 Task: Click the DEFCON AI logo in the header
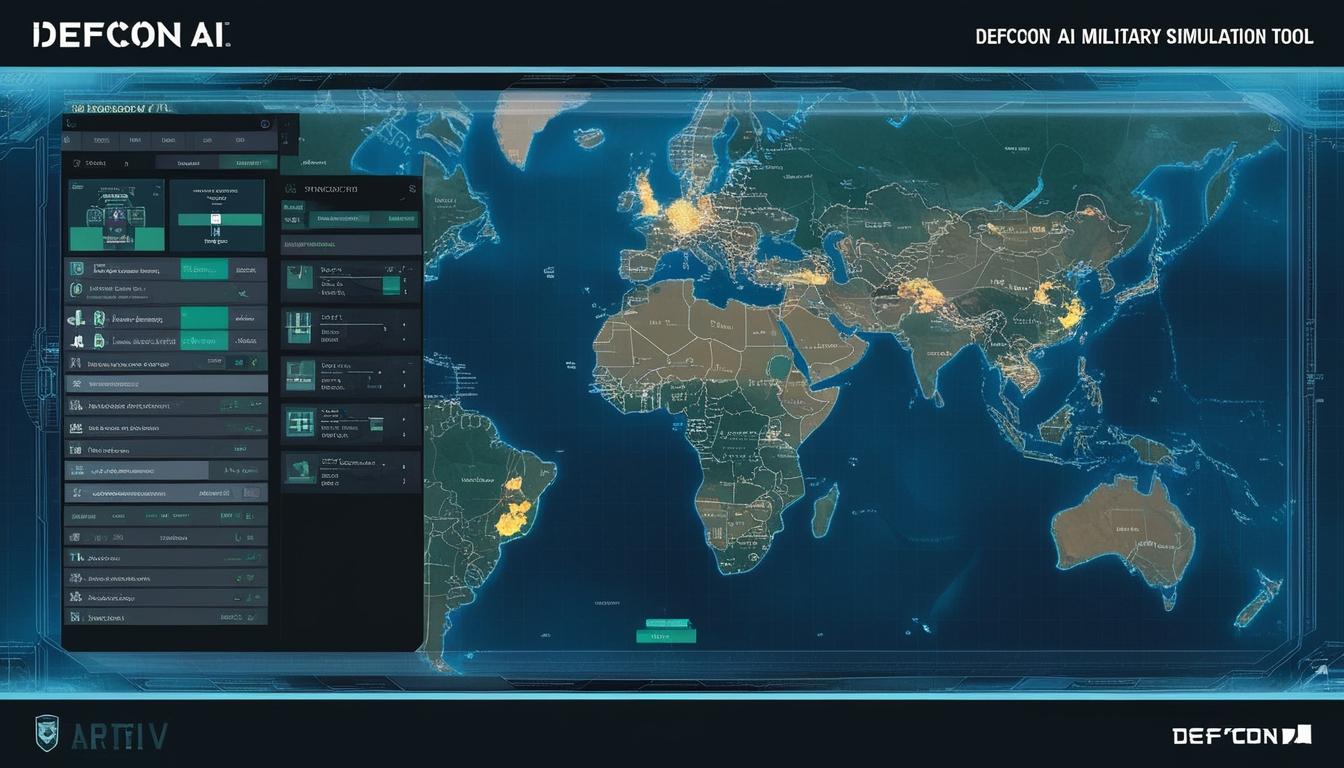point(131,33)
